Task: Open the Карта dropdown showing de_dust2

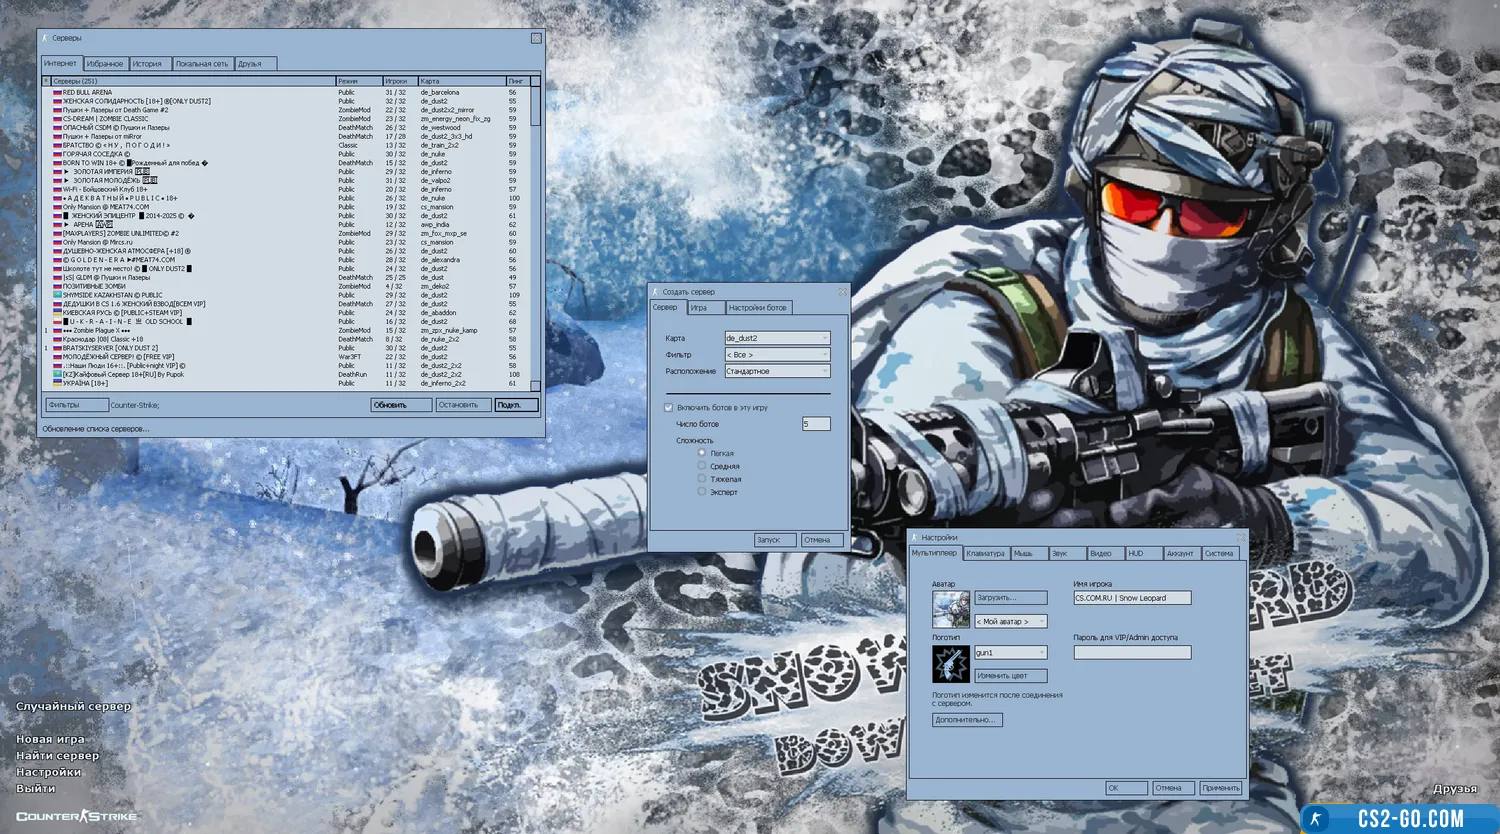Action: tap(777, 338)
